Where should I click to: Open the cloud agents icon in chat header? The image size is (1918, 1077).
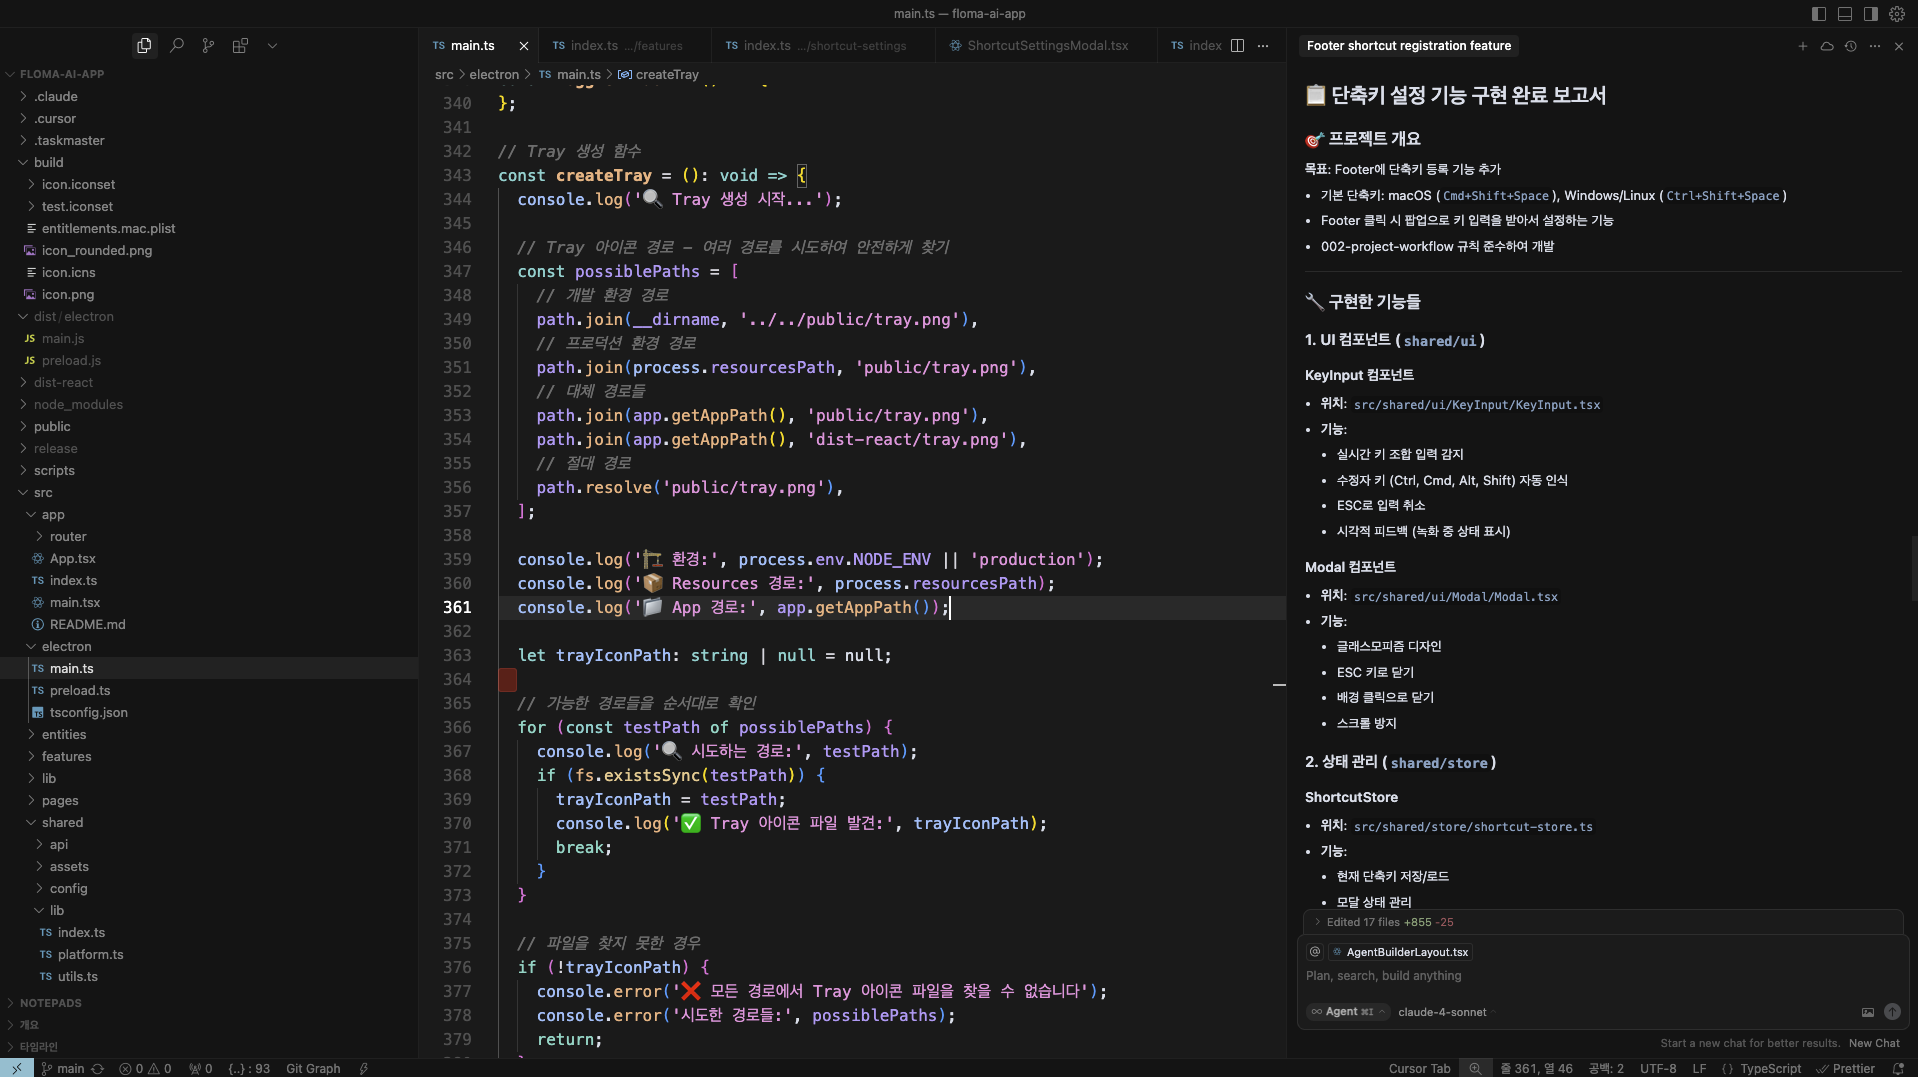(1827, 46)
